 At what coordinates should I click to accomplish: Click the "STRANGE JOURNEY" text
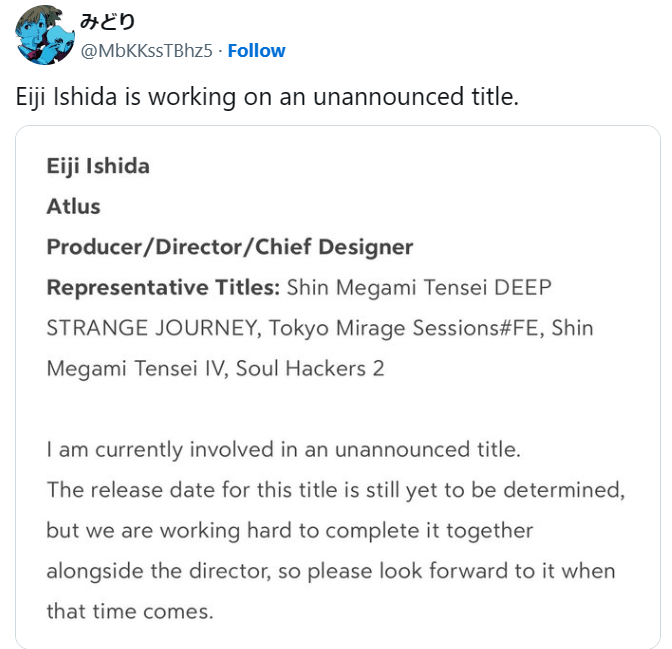point(142,328)
